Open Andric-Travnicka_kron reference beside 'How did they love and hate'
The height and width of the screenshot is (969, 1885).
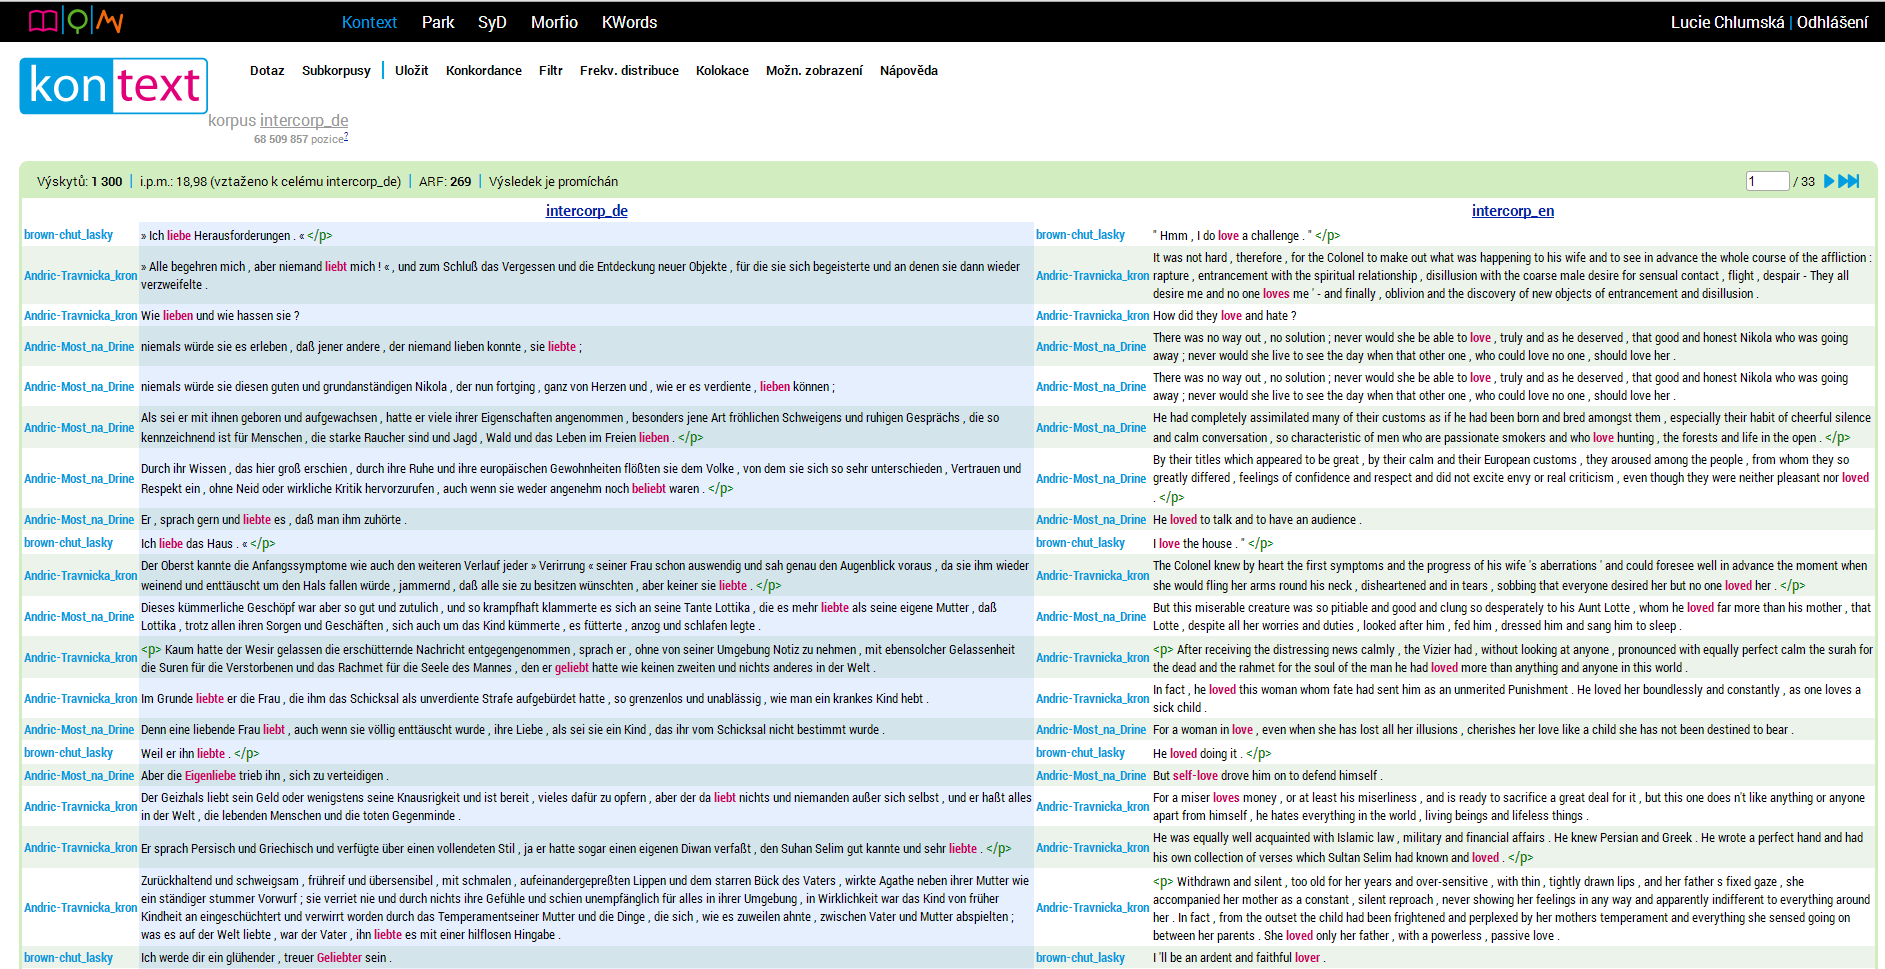pos(1093,316)
